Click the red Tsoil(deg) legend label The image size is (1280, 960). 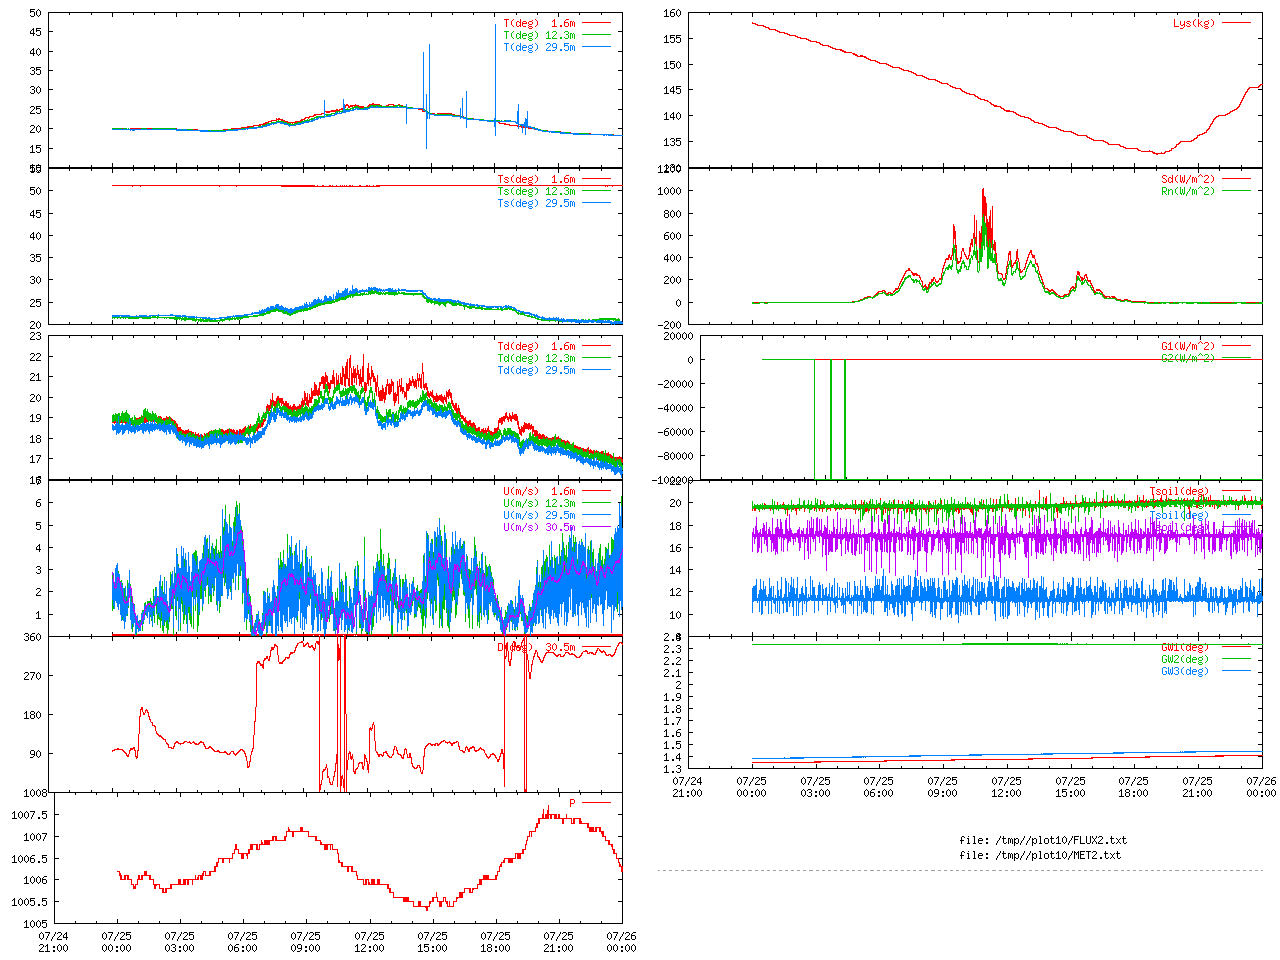[x=1179, y=491]
